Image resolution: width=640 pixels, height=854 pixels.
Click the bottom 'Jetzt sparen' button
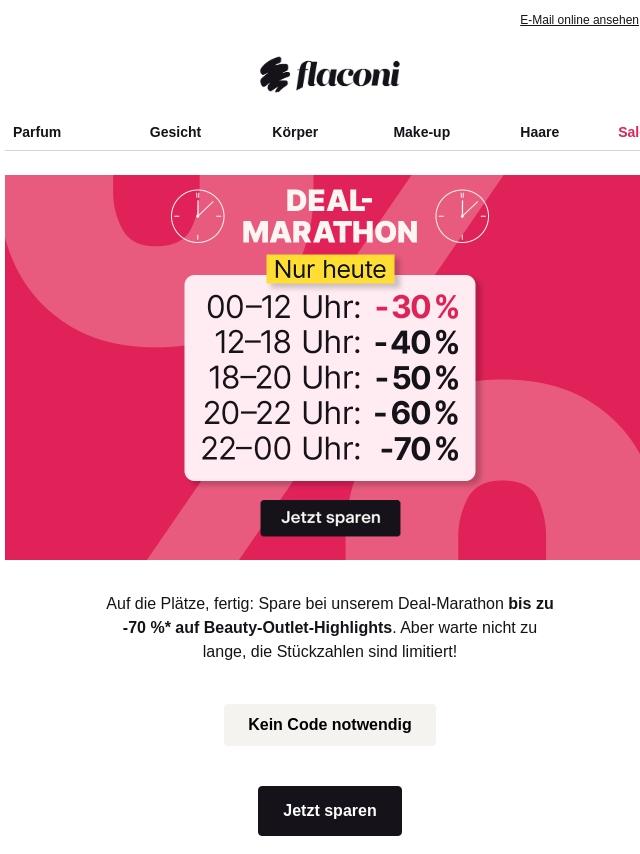(330, 810)
